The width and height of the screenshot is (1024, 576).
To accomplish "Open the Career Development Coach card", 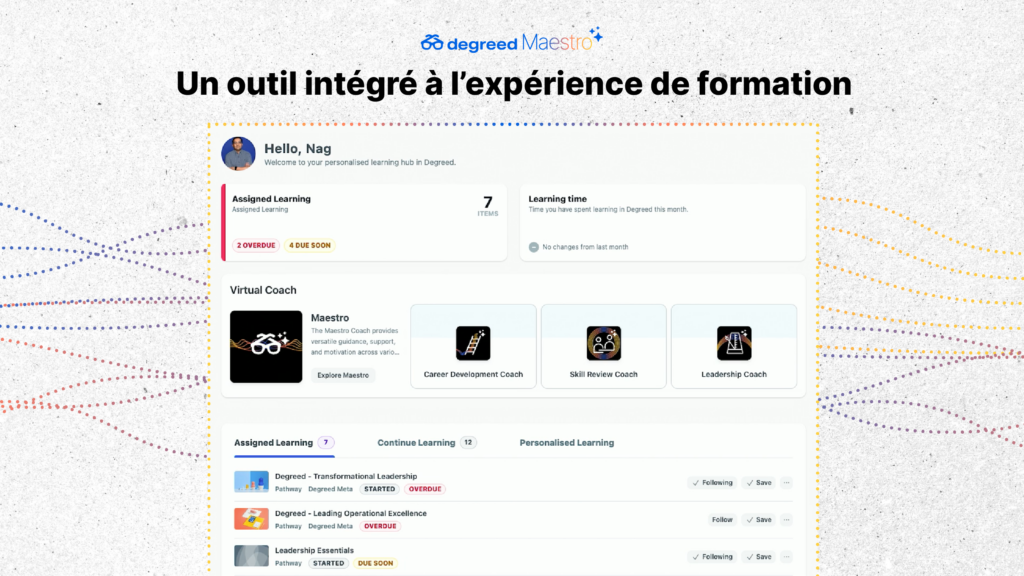I will (473, 346).
